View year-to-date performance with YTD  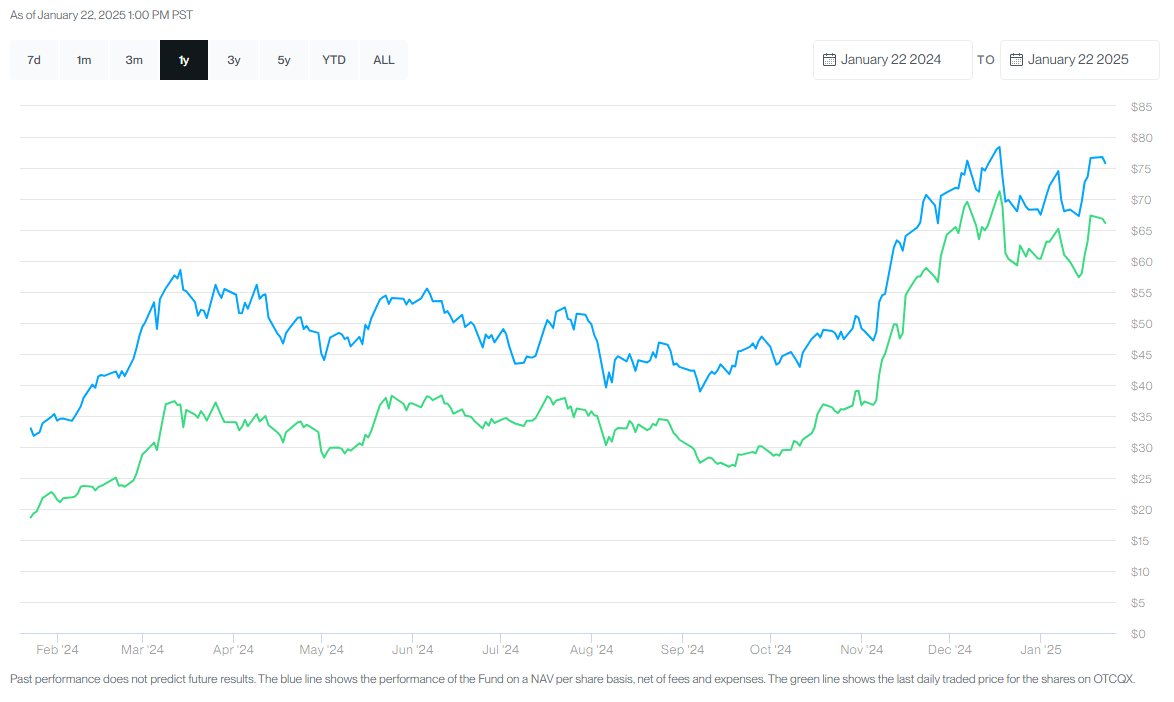coord(333,59)
